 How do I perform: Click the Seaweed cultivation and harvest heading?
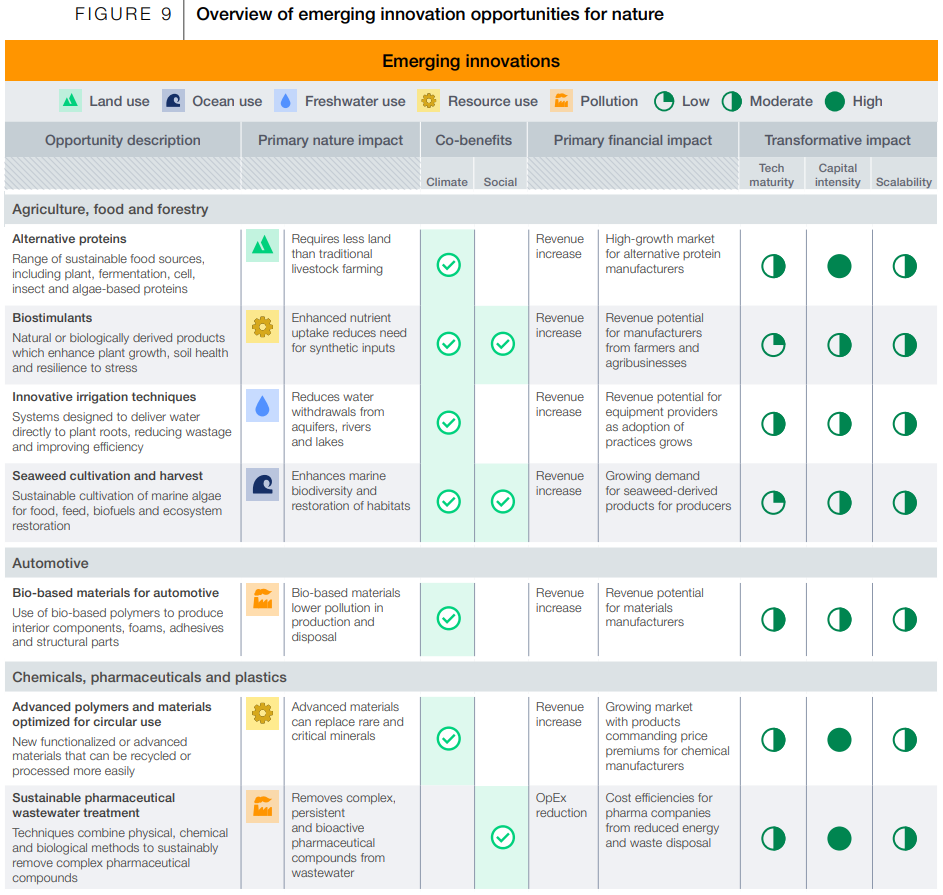pyautogui.click(x=107, y=476)
